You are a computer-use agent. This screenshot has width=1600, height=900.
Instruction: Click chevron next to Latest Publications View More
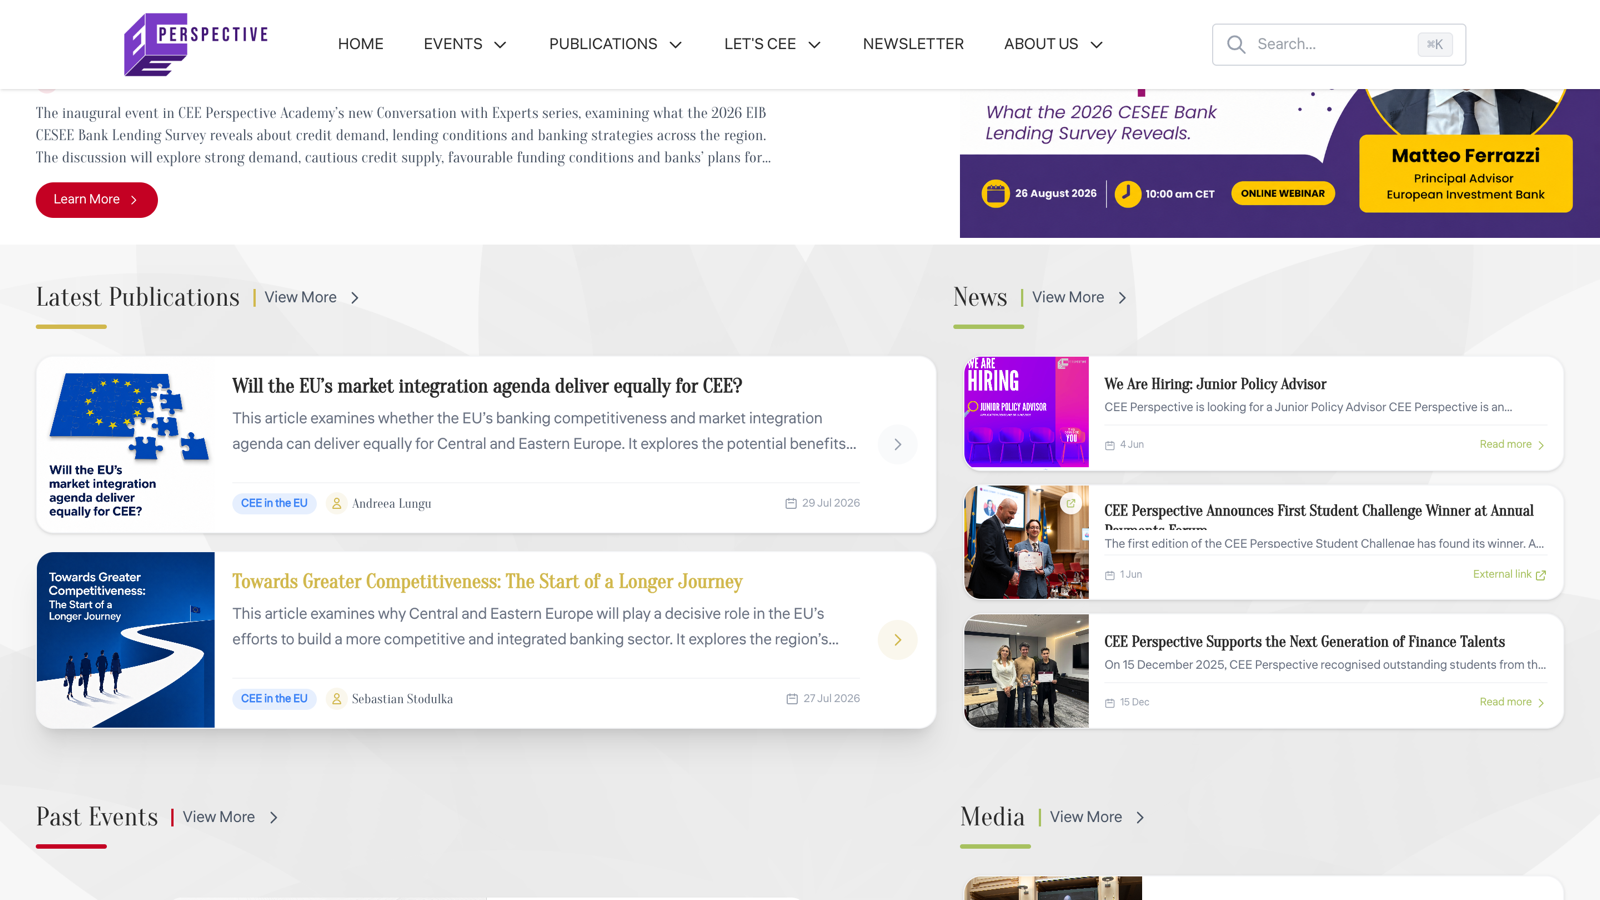pos(355,298)
